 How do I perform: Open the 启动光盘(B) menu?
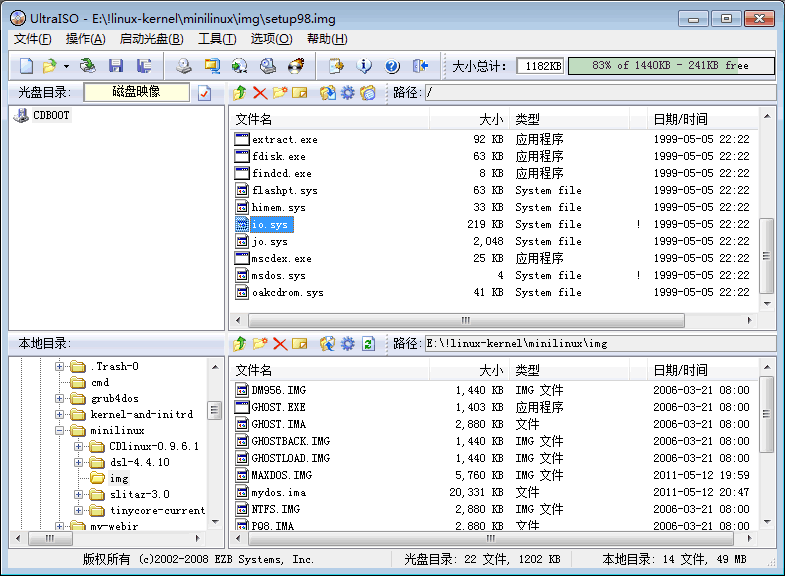pos(151,39)
